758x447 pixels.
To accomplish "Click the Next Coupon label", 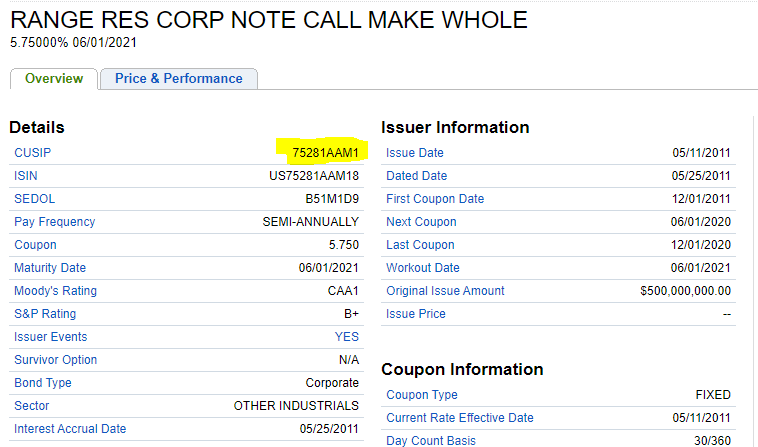I will [x=421, y=222].
